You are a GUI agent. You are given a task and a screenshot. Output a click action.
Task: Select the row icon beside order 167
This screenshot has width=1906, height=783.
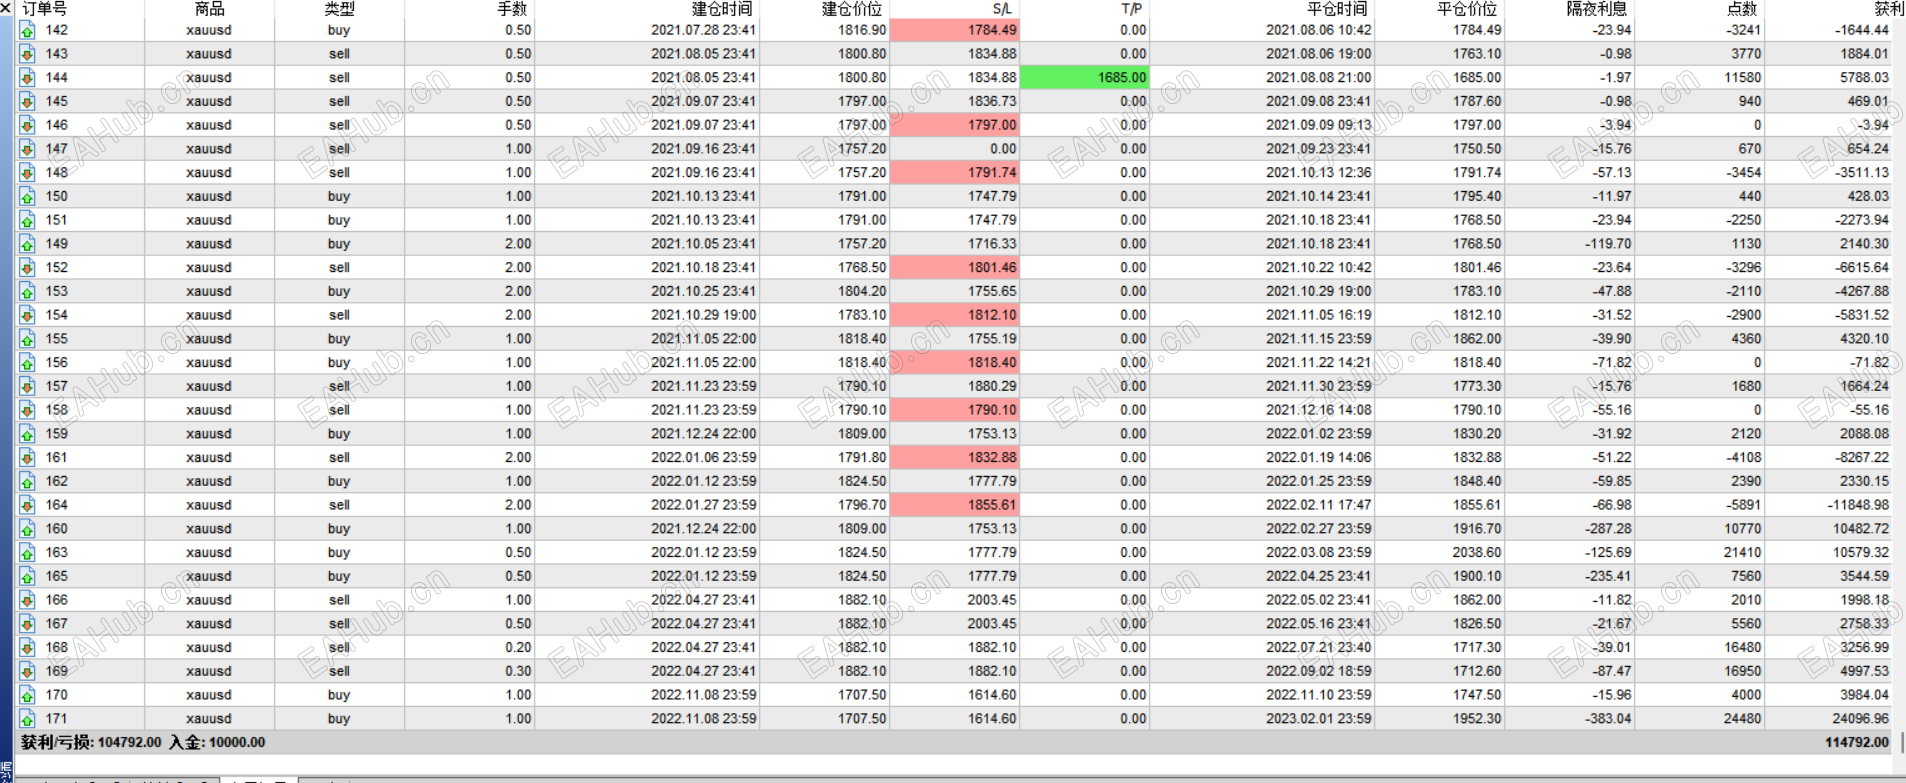click(27, 624)
